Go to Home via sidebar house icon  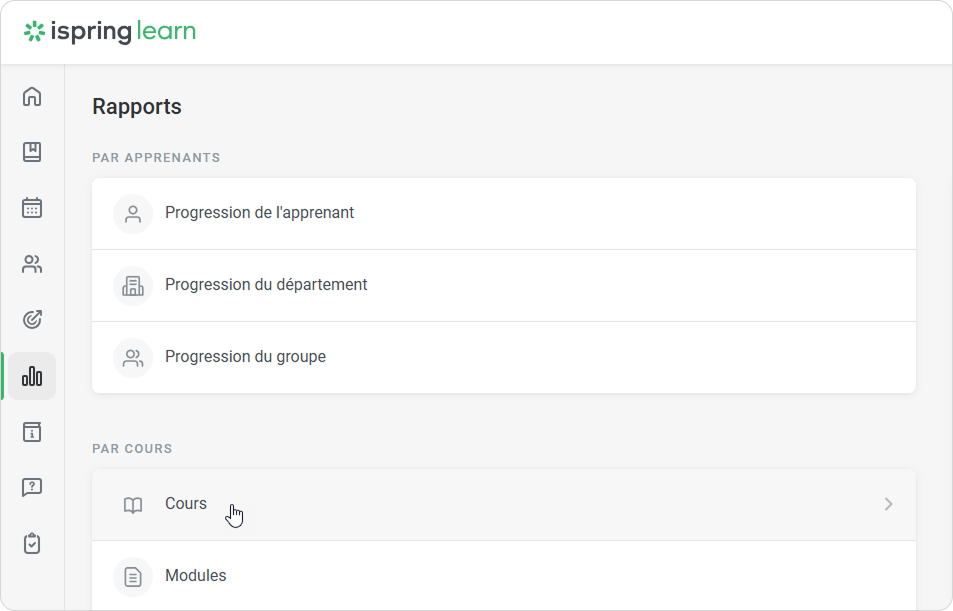(32, 97)
